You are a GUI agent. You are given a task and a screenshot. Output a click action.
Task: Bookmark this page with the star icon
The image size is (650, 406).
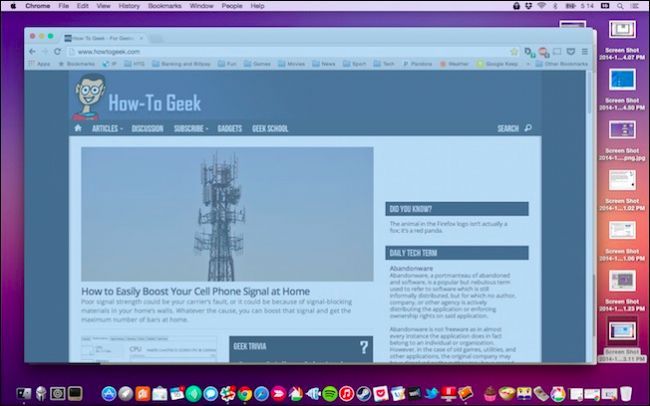pyautogui.click(x=514, y=51)
